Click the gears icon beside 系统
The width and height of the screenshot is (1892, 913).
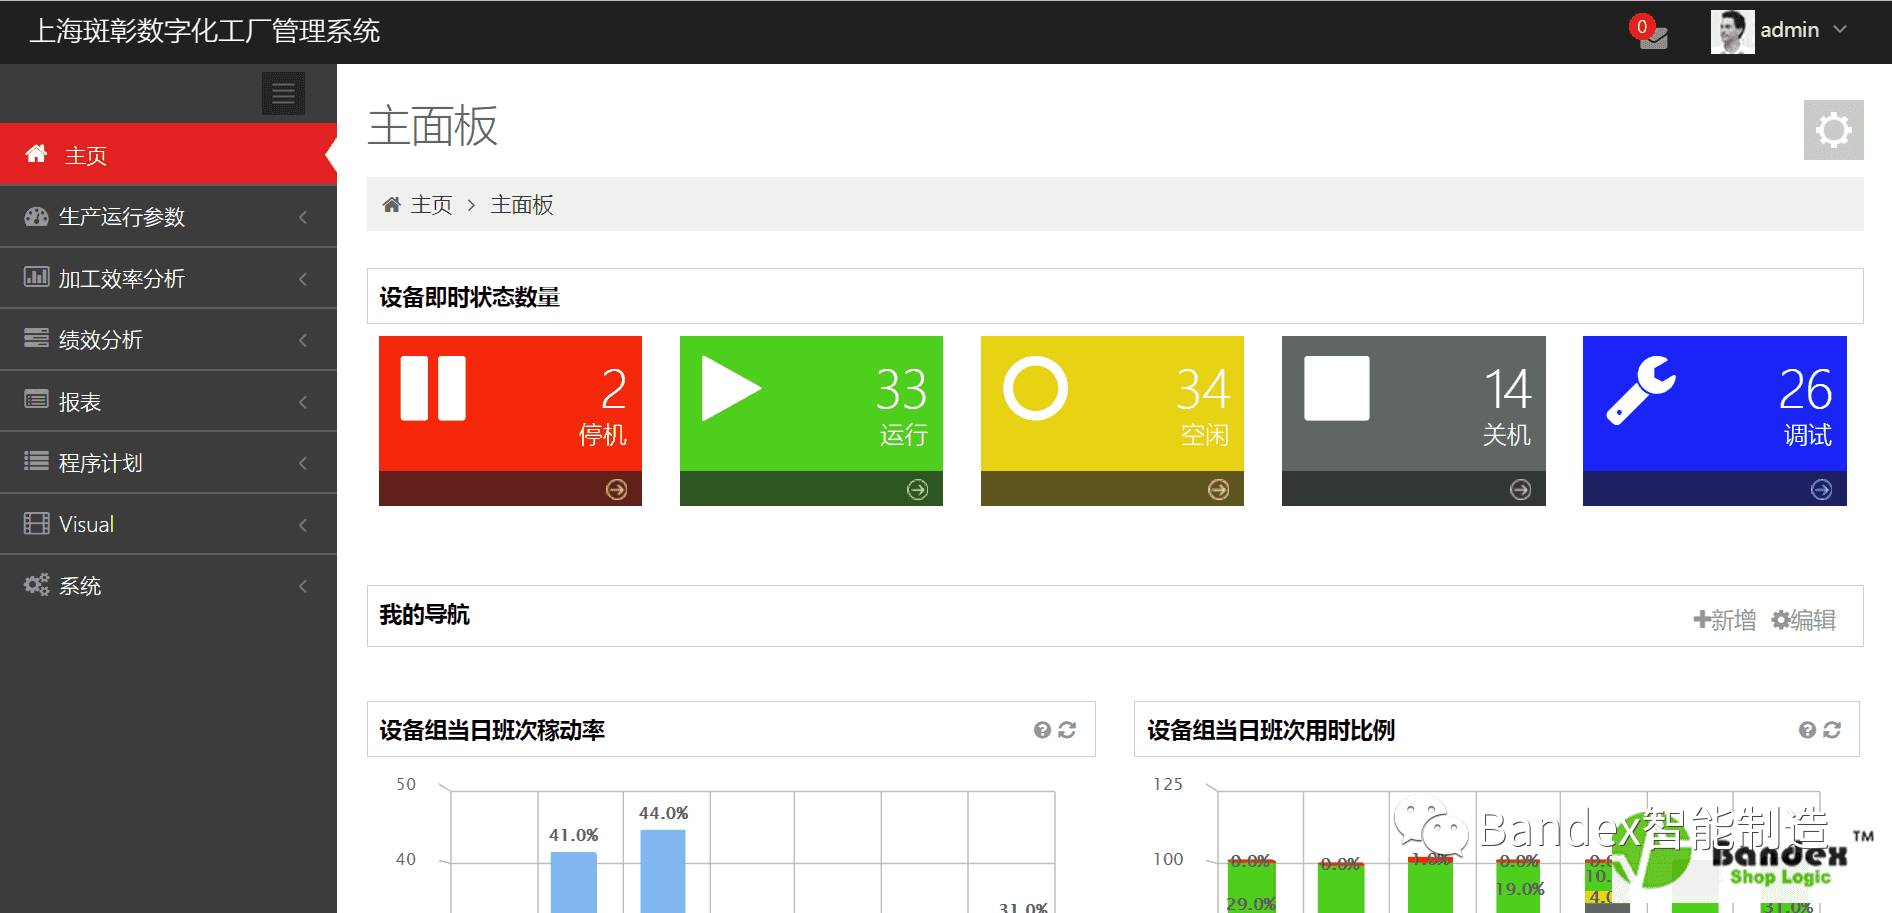[37, 585]
